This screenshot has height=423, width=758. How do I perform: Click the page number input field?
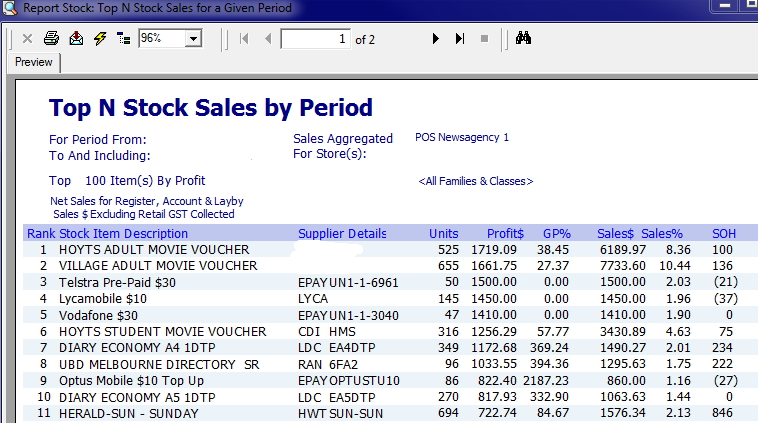tap(315, 39)
